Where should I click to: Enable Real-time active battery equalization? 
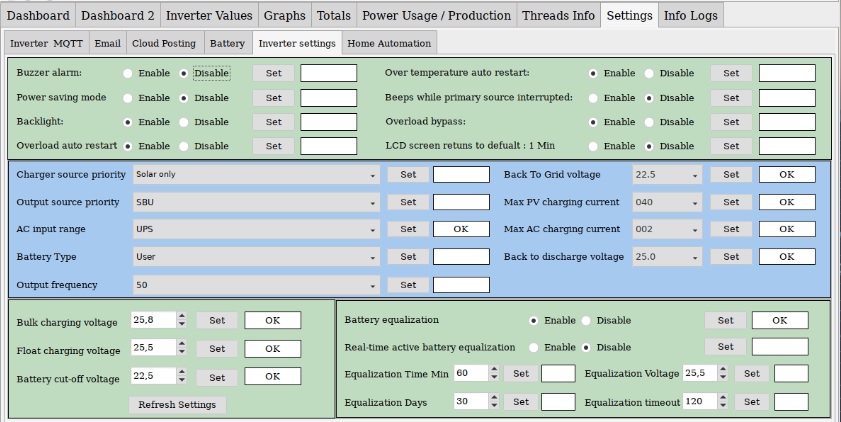[534, 347]
